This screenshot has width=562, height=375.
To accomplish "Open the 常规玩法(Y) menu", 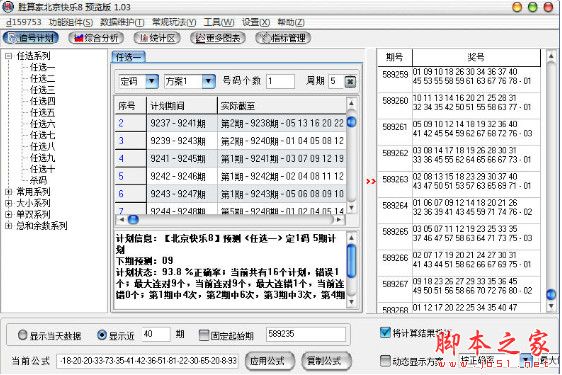I will (174, 22).
